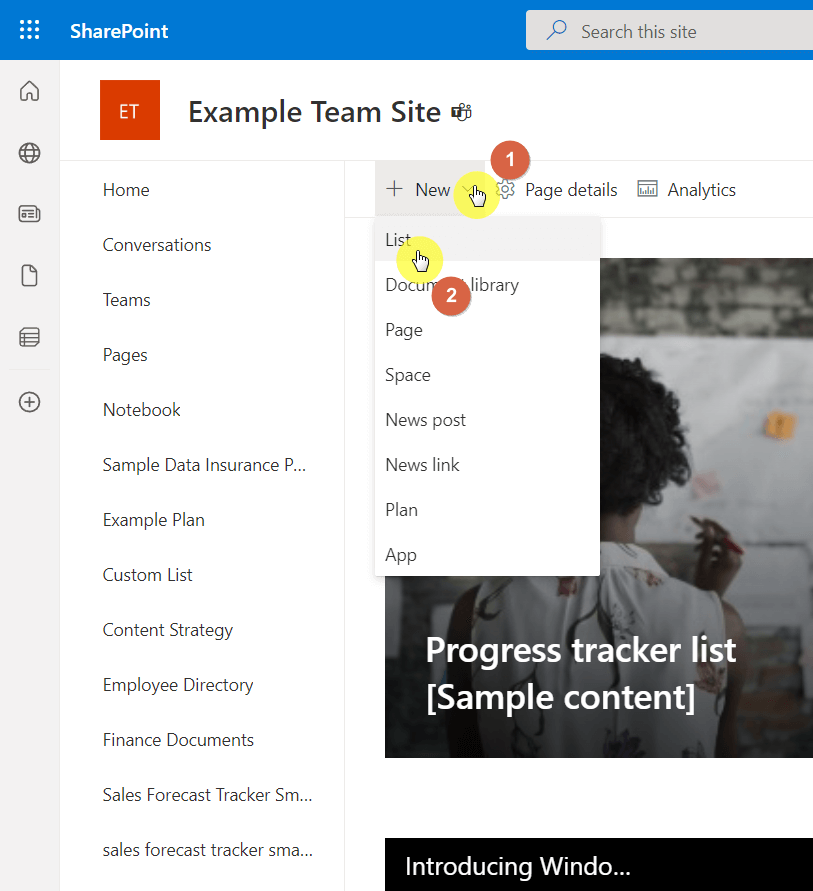Open lowercase sales forecast tracker sma... link
Viewport: 813px width, 891px height.
pyautogui.click(x=207, y=850)
